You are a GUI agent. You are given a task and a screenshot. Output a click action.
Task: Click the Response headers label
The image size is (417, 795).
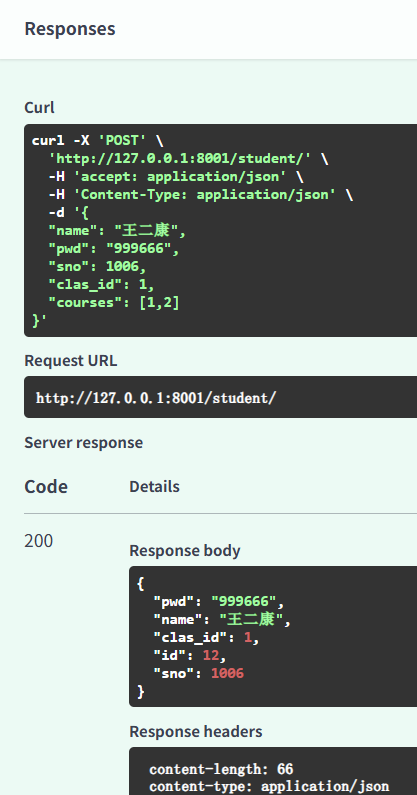click(x=196, y=732)
